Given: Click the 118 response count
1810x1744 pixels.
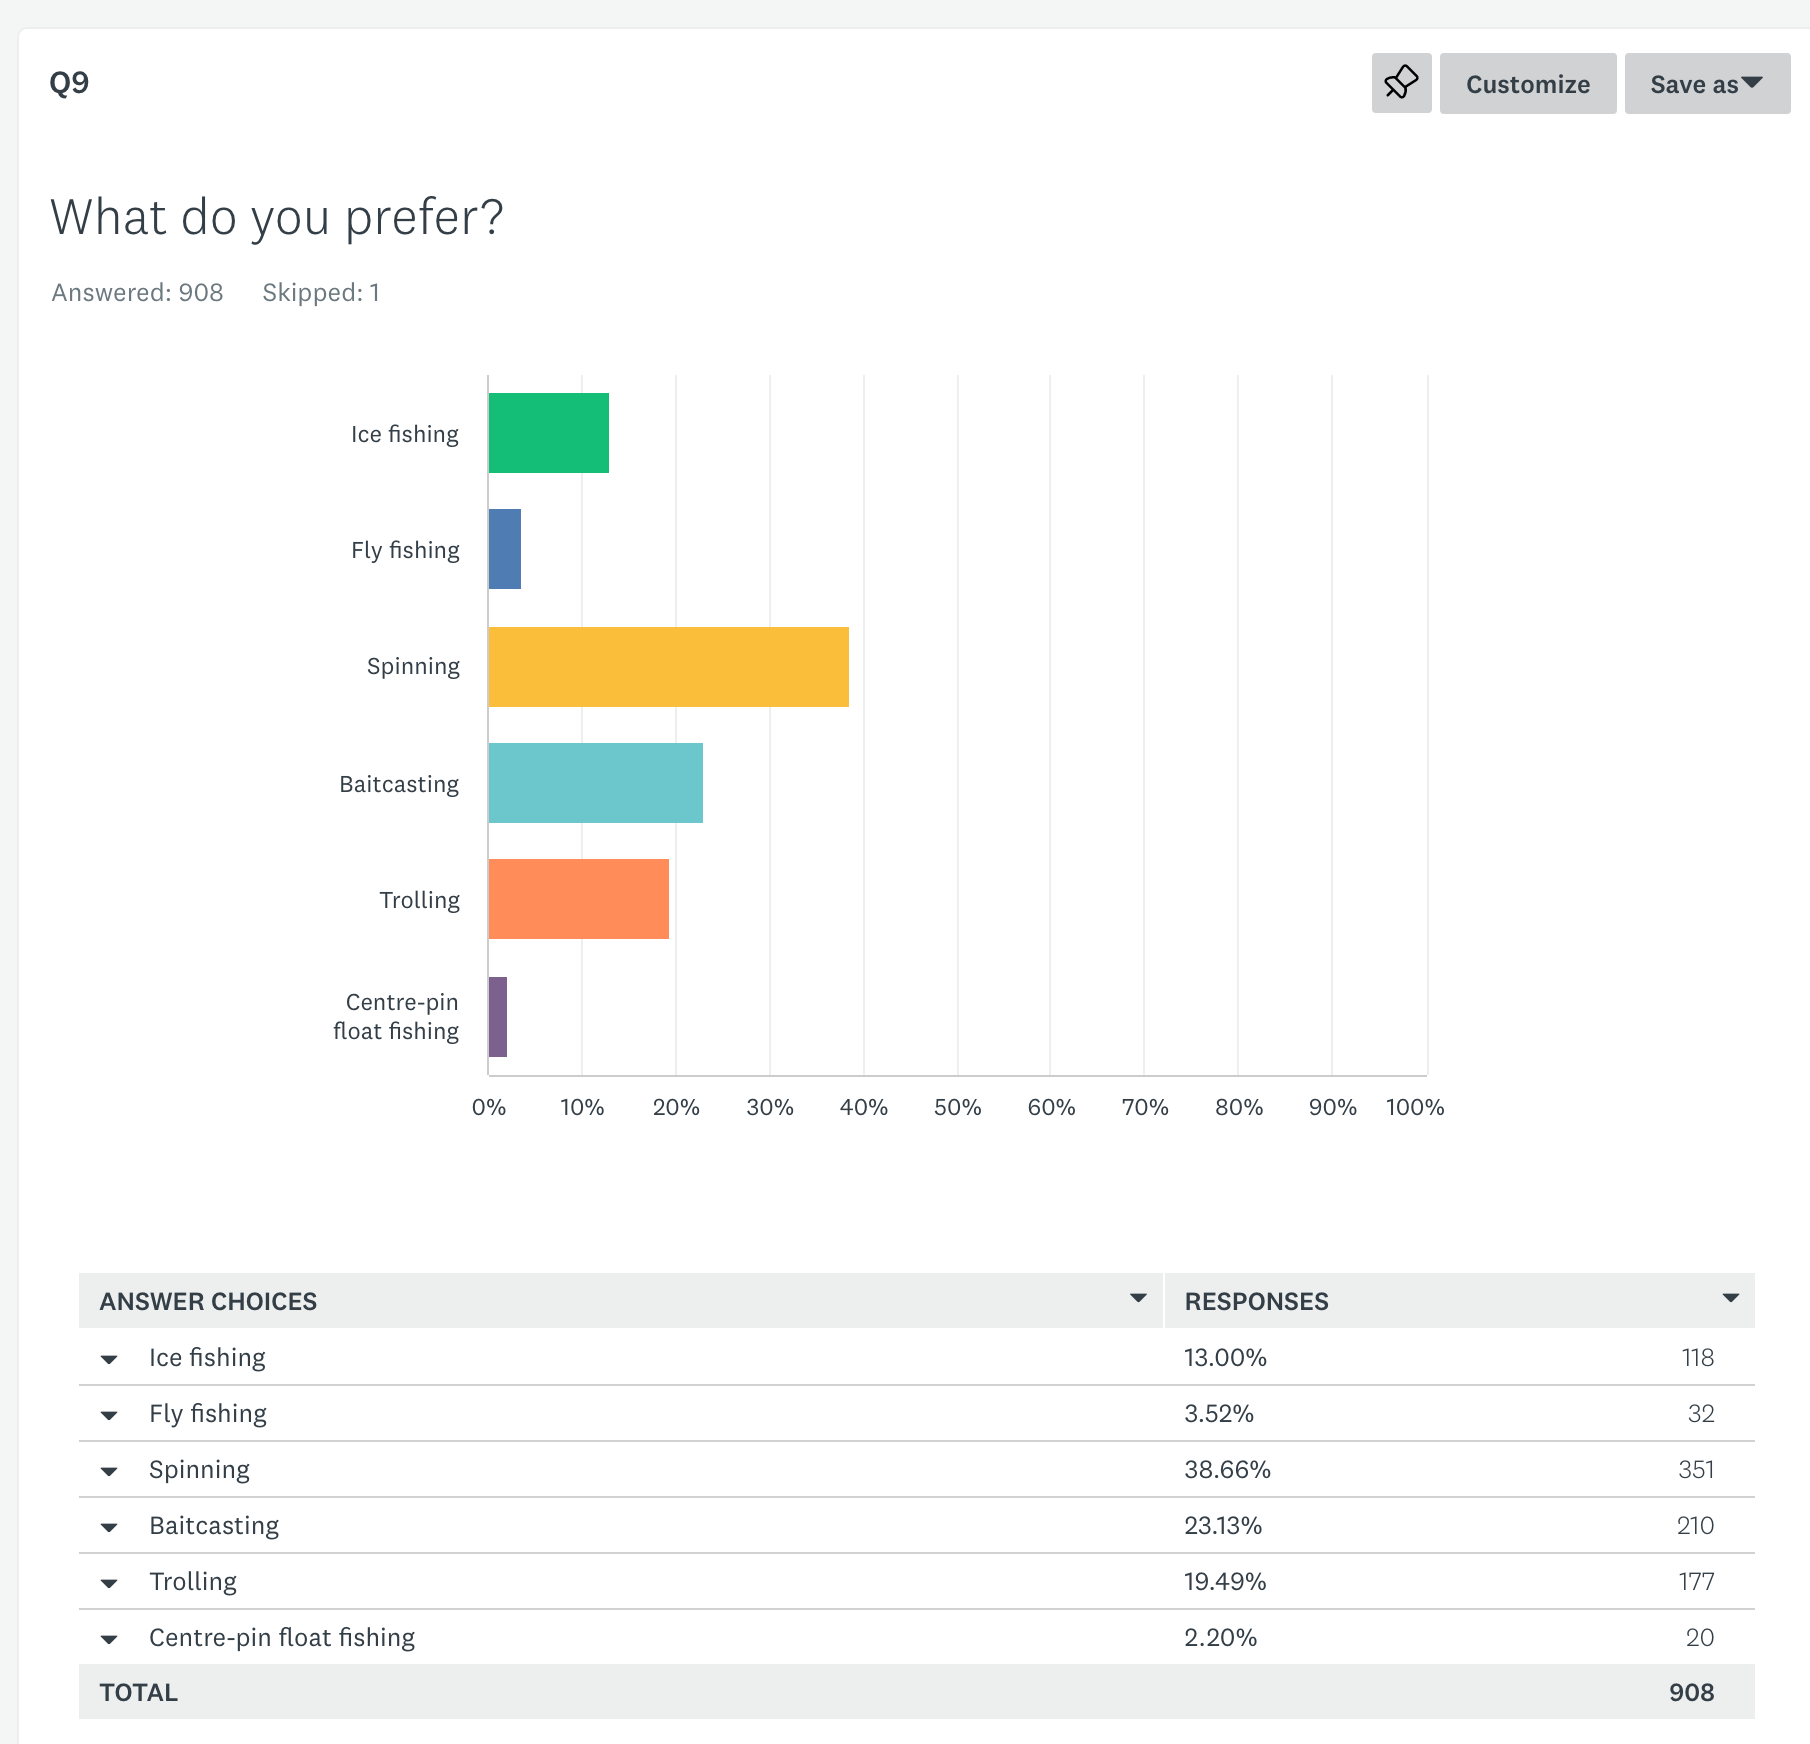Looking at the screenshot, I should (1698, 1357).
